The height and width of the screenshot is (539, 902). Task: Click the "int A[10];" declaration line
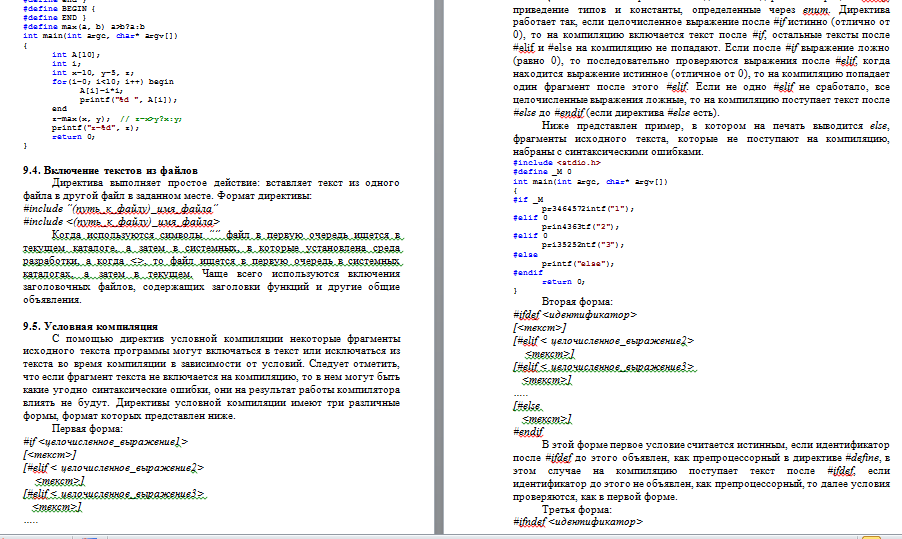pyautogui.click(x=73, y=55)
